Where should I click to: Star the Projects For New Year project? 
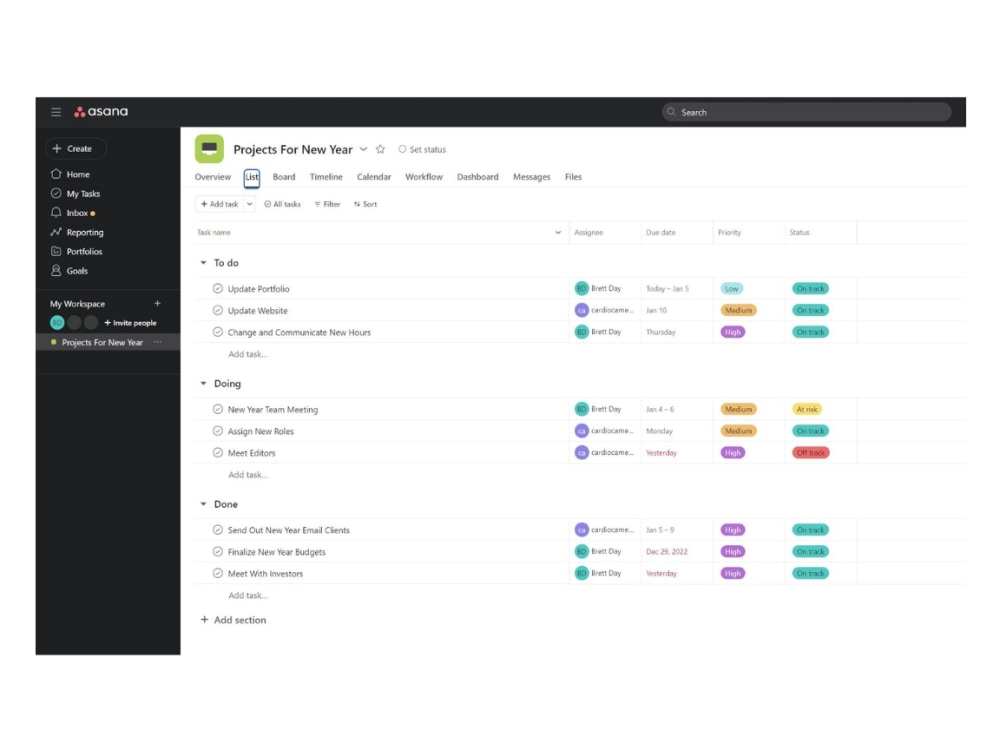(x=380, y=148)
